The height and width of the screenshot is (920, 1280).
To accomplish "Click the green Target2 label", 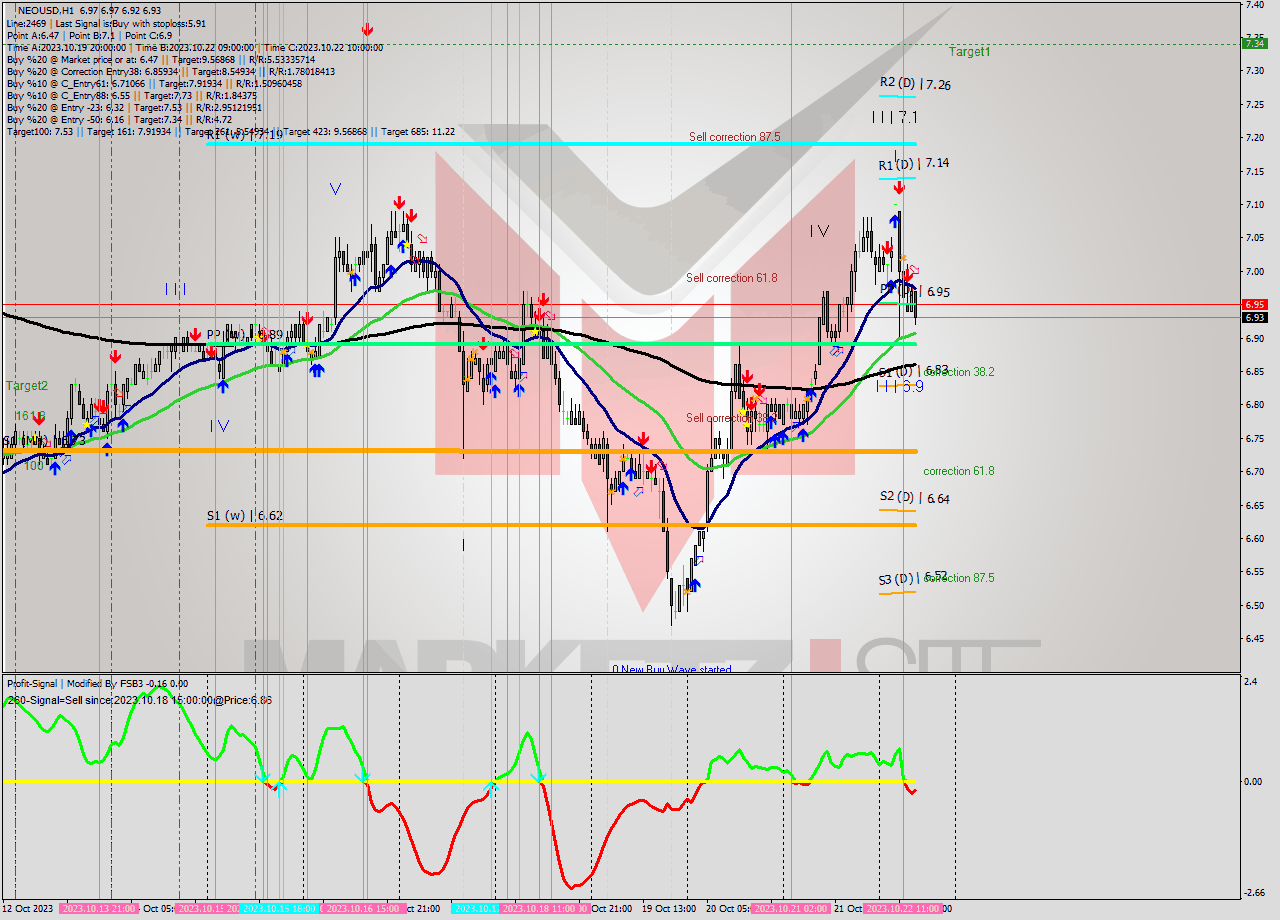I will [x=27, y=385].
